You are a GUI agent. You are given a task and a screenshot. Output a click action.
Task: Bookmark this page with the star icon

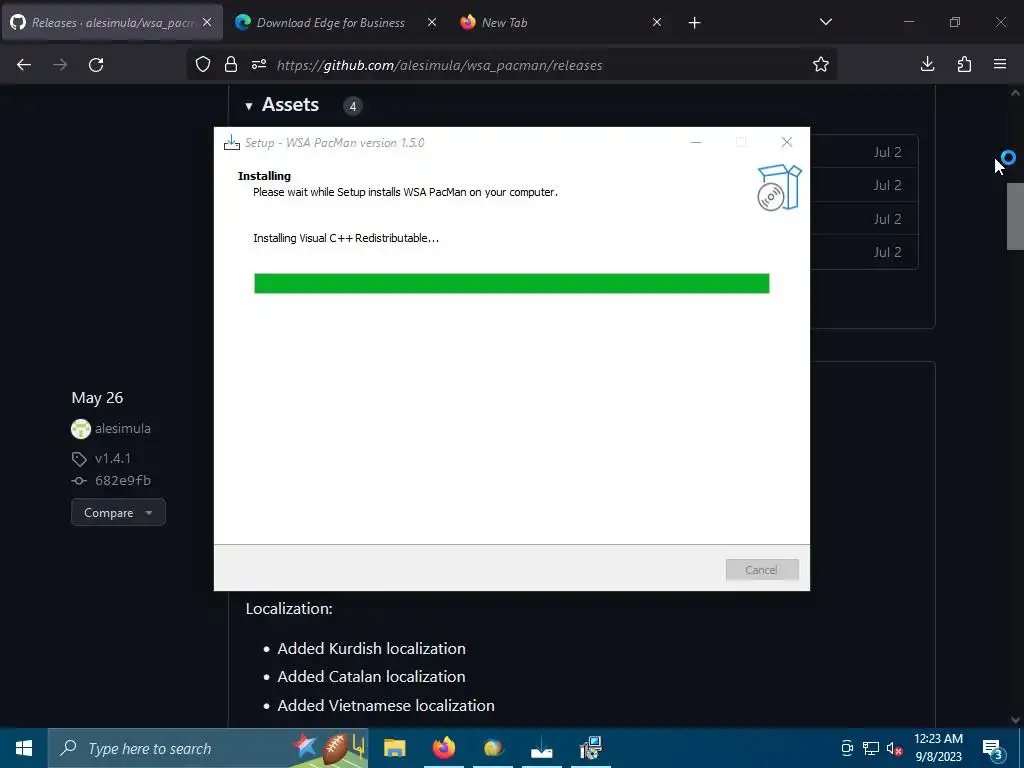(821, 65)
